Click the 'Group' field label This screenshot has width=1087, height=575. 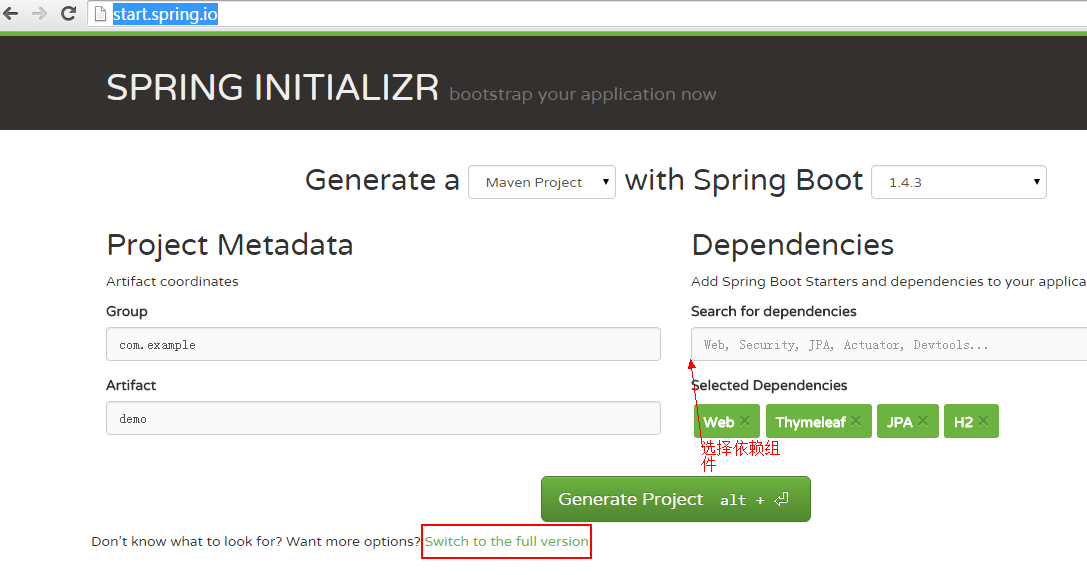pos(127,311)
